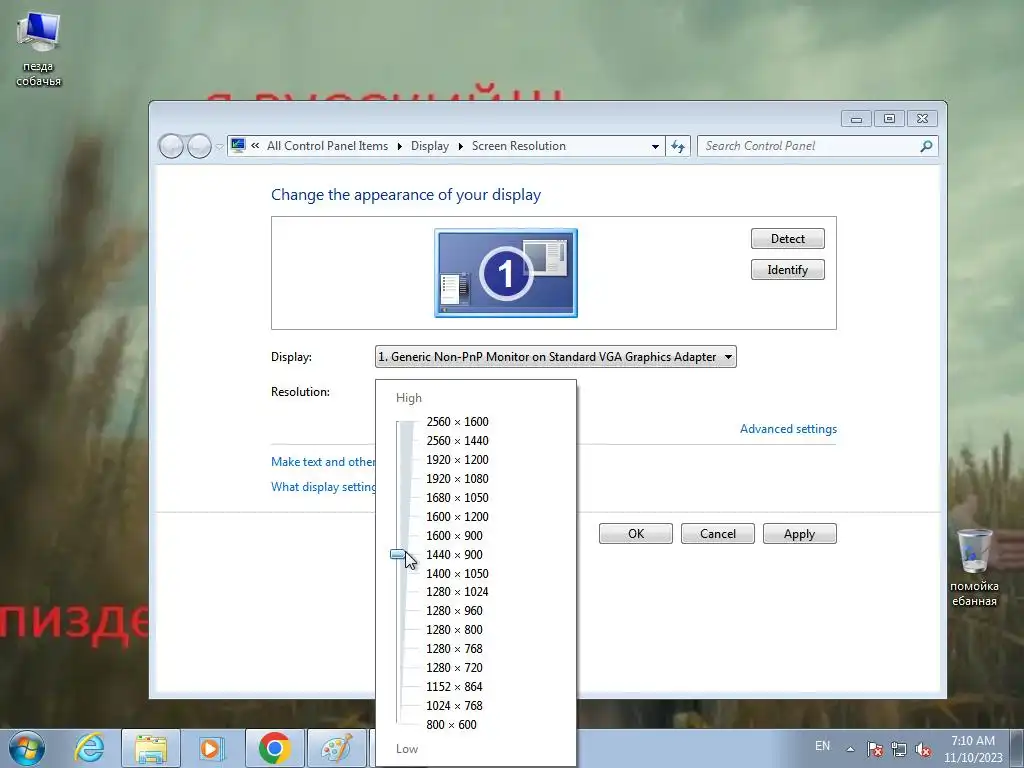Image resolution: width=1024 pixels, height=768 pixels.
Task: Open Windows Explorer from the taskbar
Action: [151, 748]
